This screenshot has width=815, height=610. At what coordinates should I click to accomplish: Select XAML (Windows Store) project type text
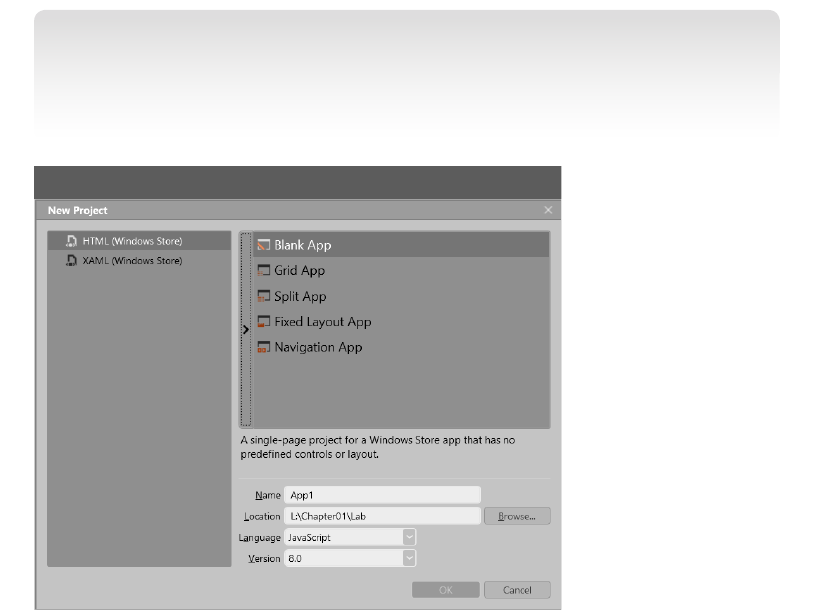click(133, 260)
